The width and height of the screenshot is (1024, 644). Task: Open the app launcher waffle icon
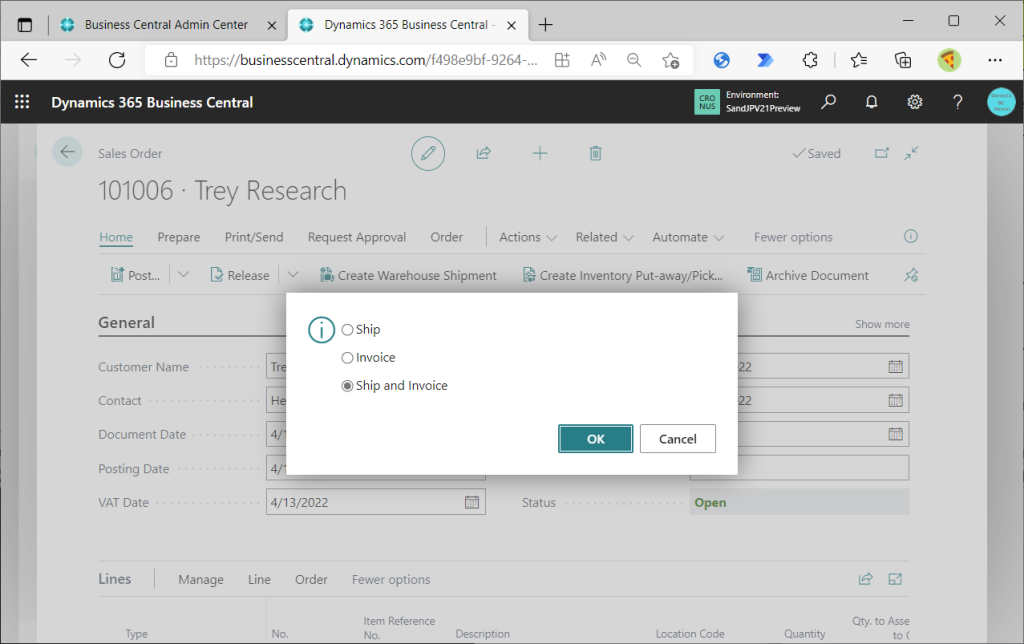pos(22,102)
